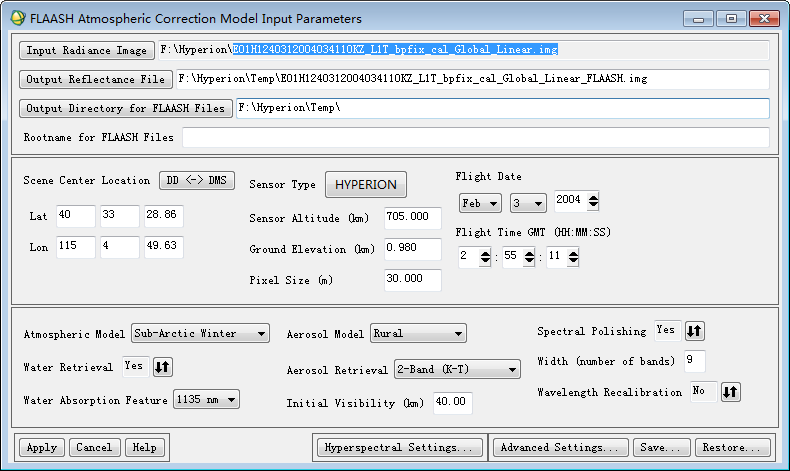Open the Aerosol Retrieval dropdown
Screen dimensions: 790x471
(457, 369)
